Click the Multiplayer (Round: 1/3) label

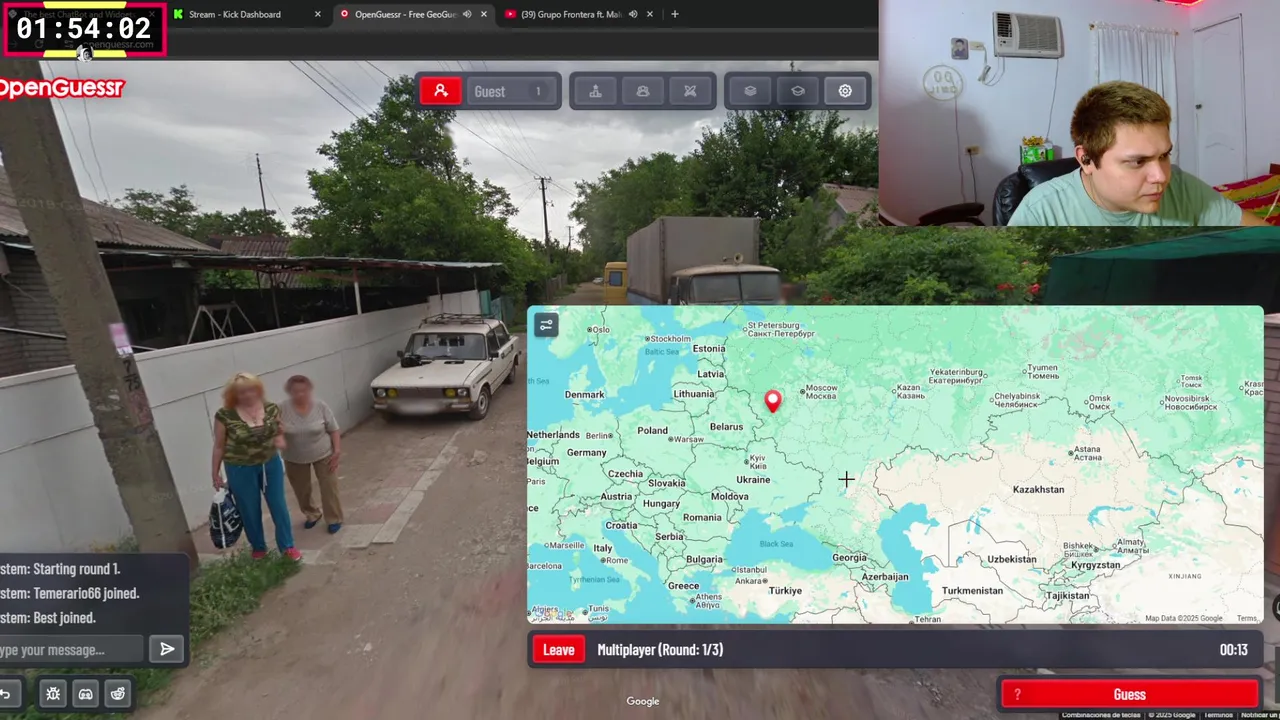[660, 650]
